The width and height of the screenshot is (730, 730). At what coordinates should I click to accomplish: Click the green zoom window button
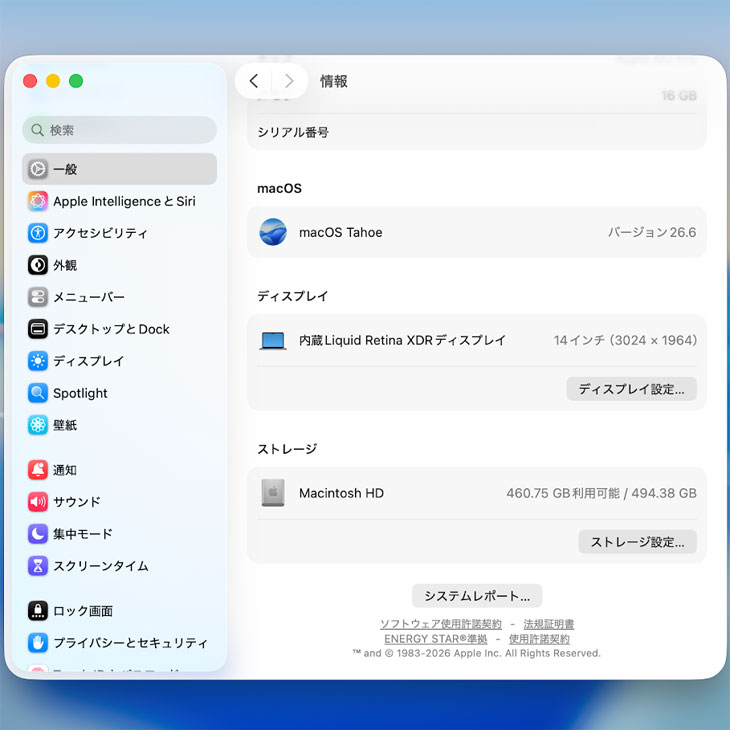[x=76, y=81]
